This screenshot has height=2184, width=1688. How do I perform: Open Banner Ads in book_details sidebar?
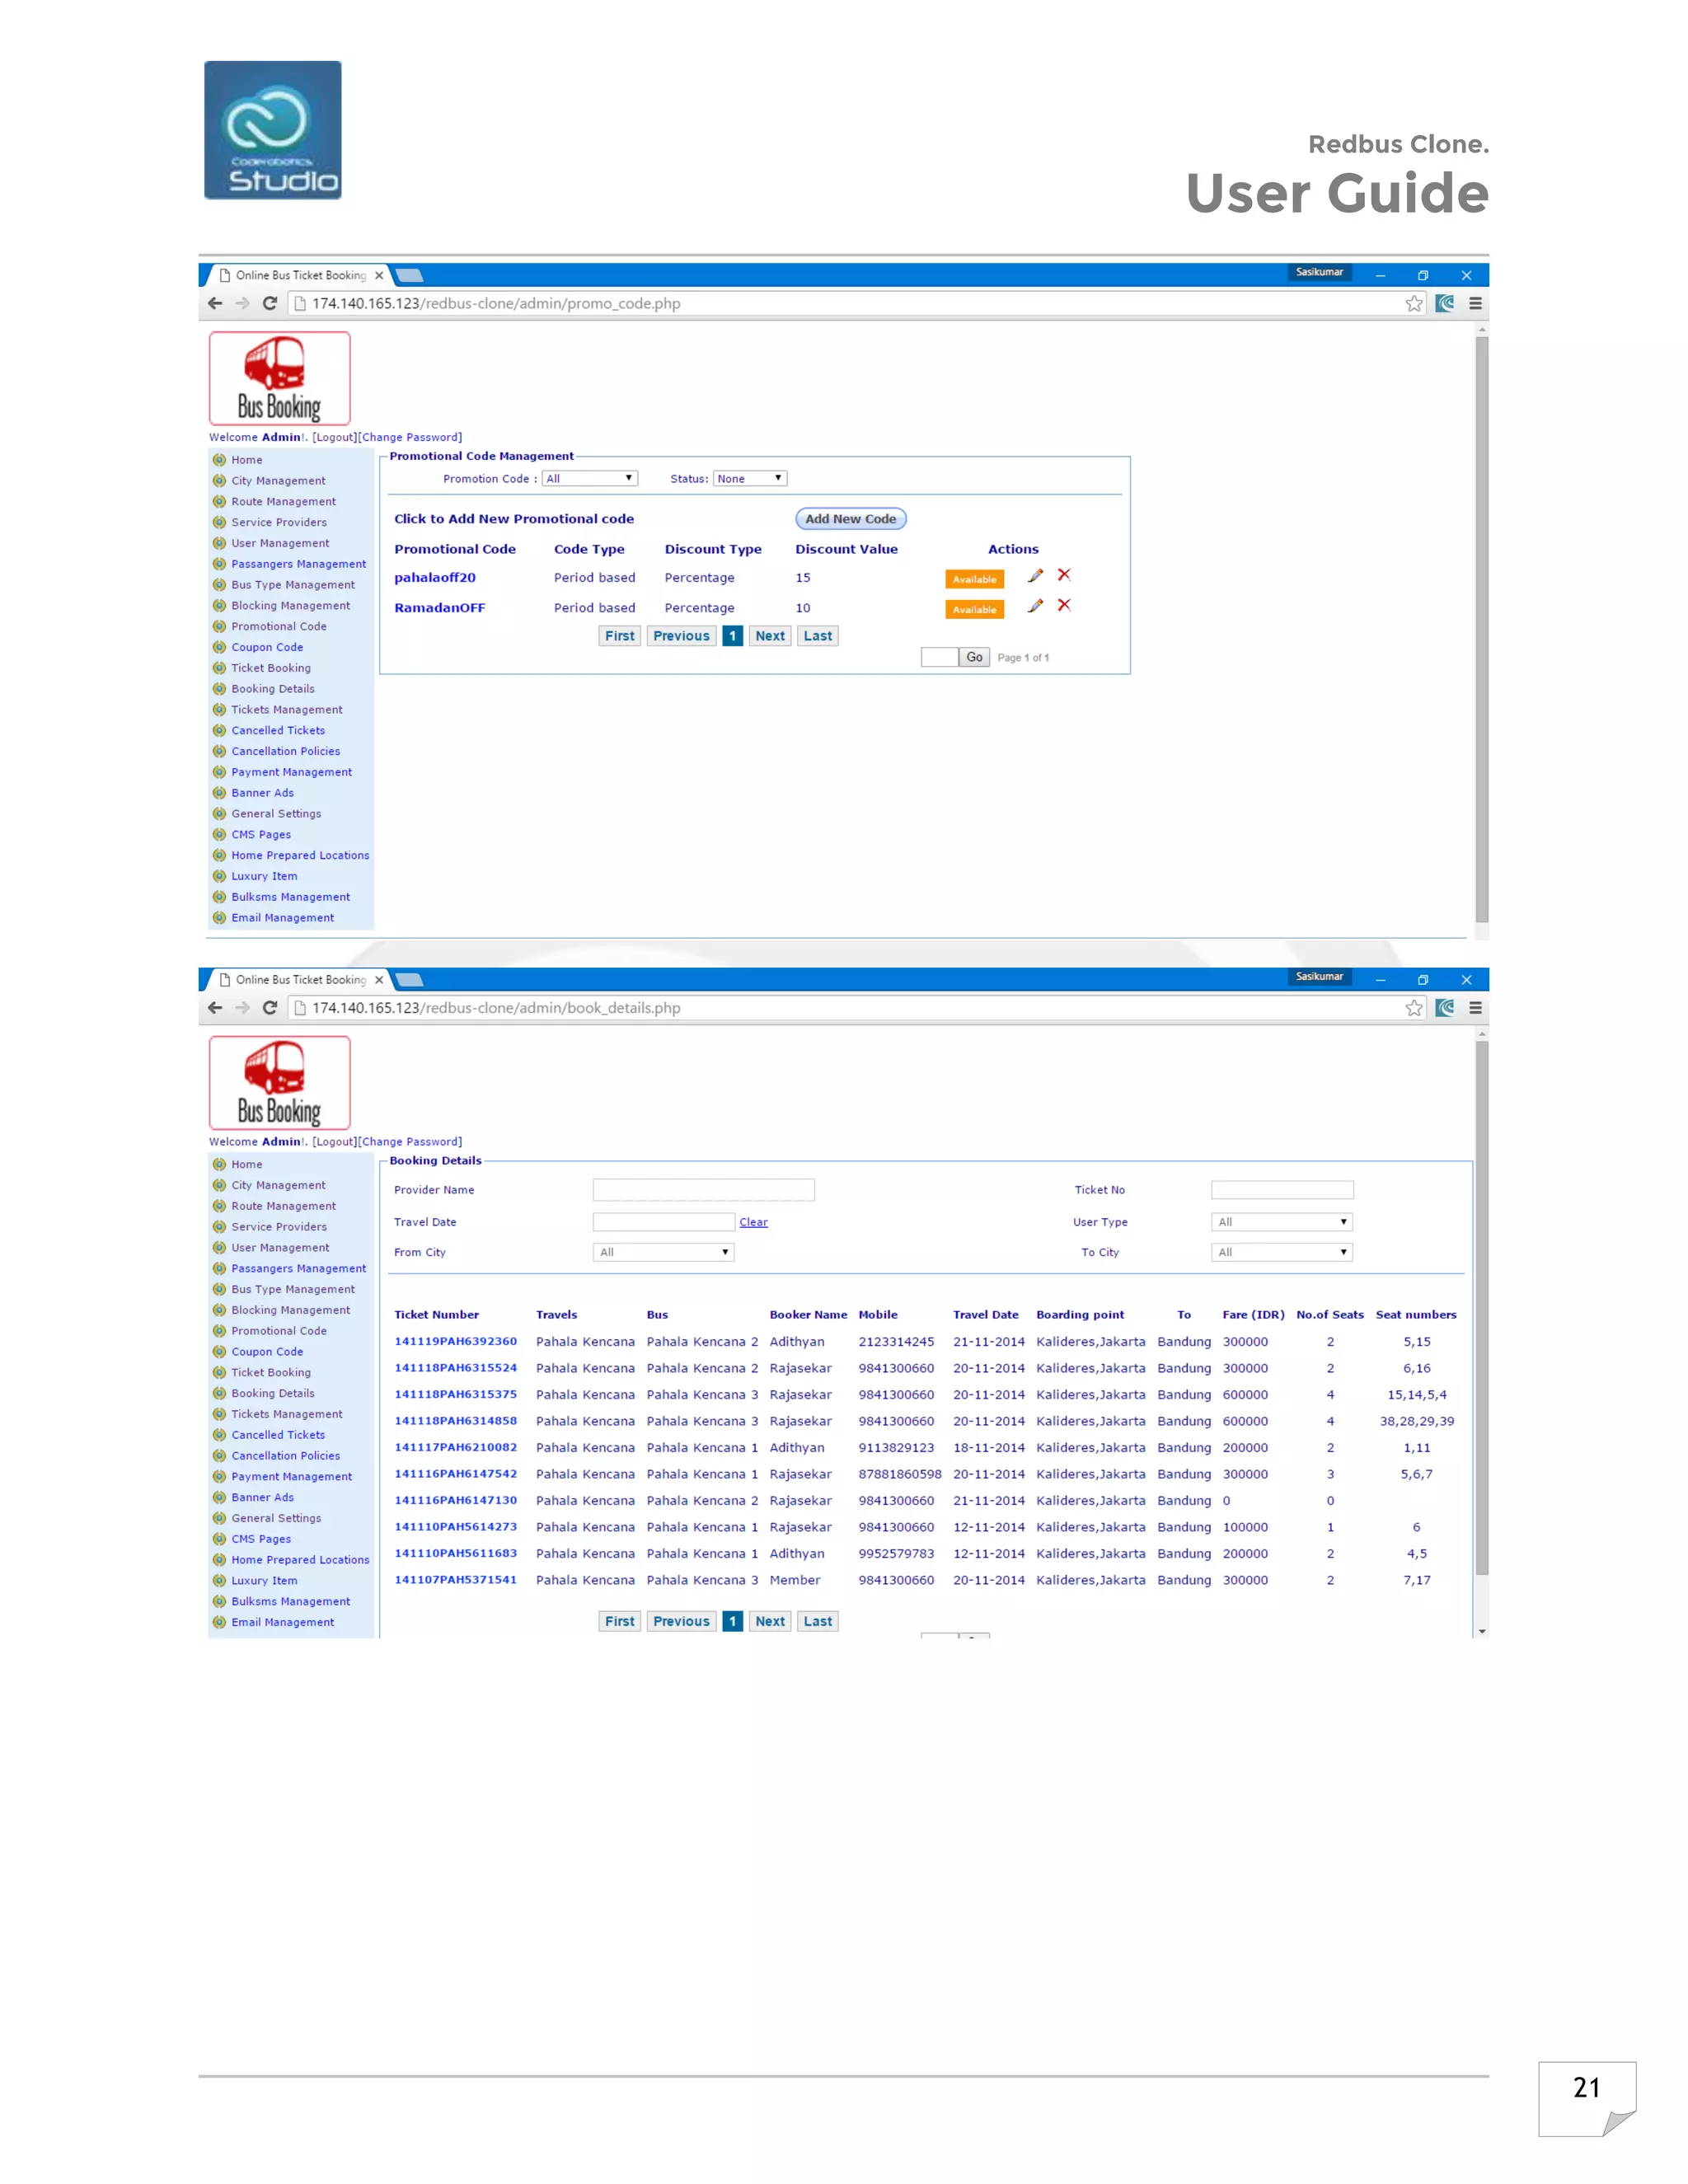[262, 1497]
